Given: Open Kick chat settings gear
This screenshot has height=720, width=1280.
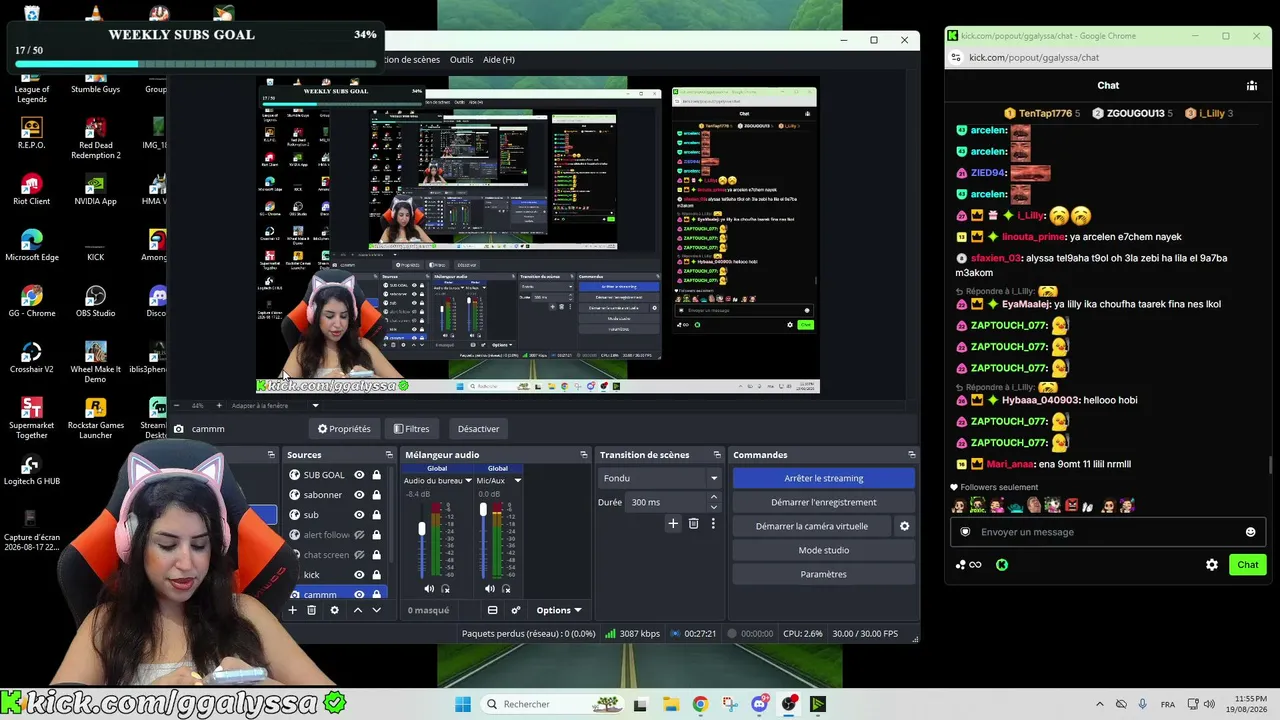Looking at the screenshot, I should (1212, 565).
